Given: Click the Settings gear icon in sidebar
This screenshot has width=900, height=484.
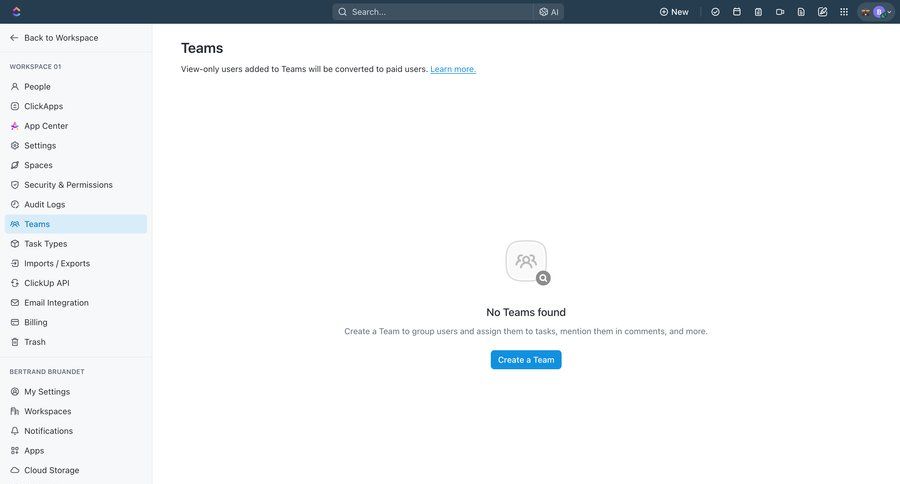Looking at the screenshot, I should tap(15, 145).
